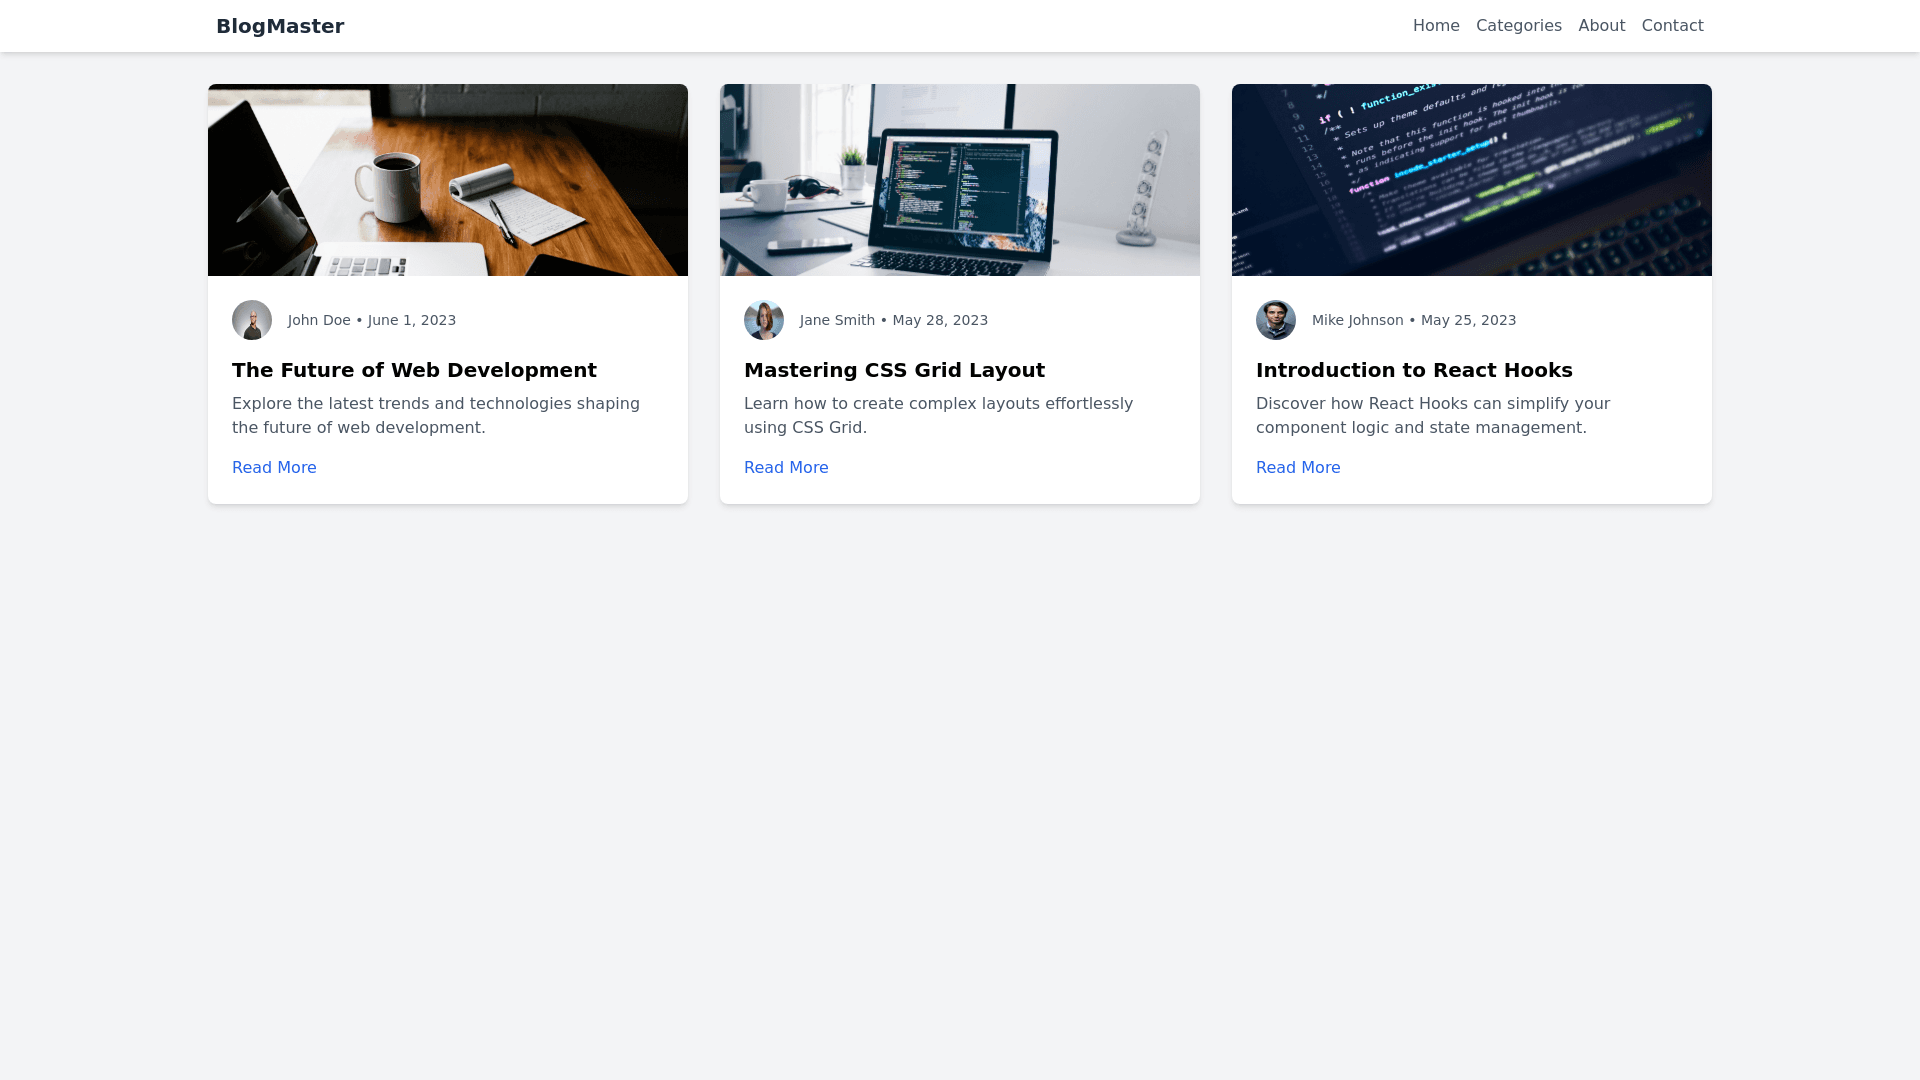Click the laptop photo on the CSS Grid card
Viewport: 1920px width, 1080px height.
point(959,180)
